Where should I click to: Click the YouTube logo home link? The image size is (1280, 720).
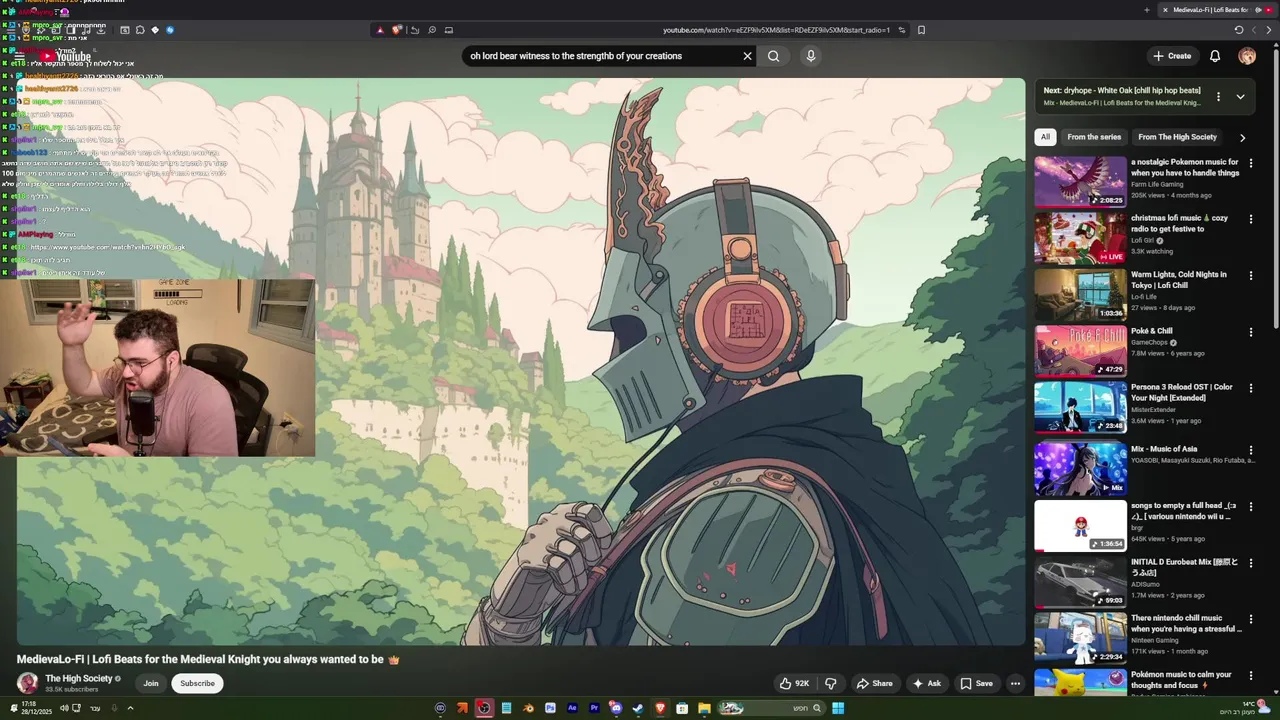(65, 56)
